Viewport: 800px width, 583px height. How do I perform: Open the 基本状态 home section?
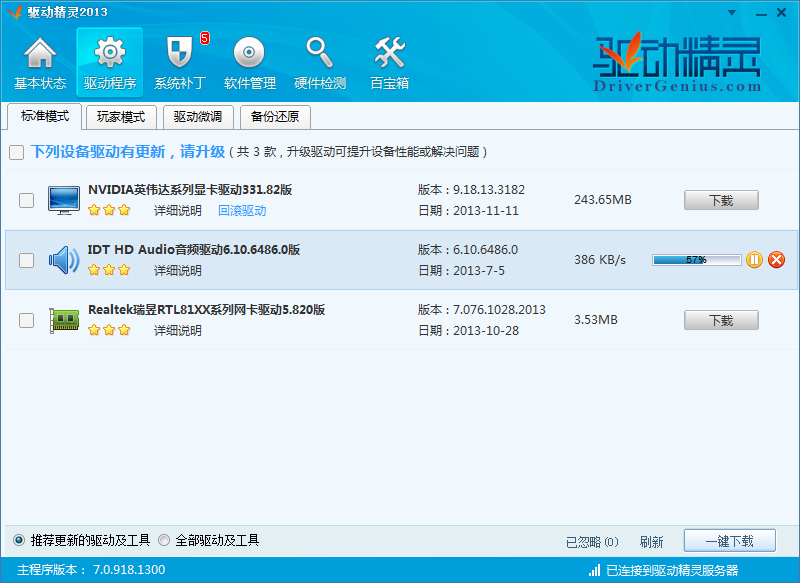(x=40, y=63)
